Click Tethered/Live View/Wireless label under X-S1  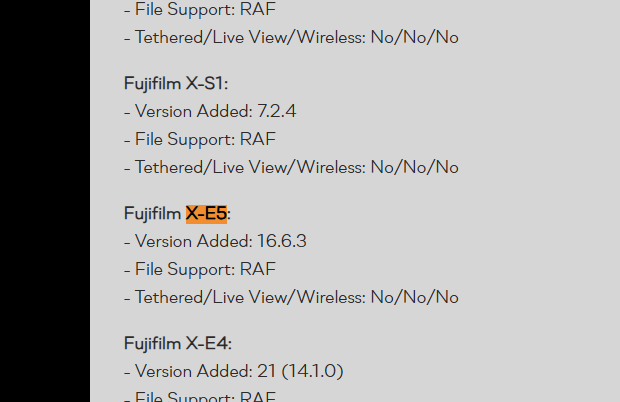click(250, 167)
